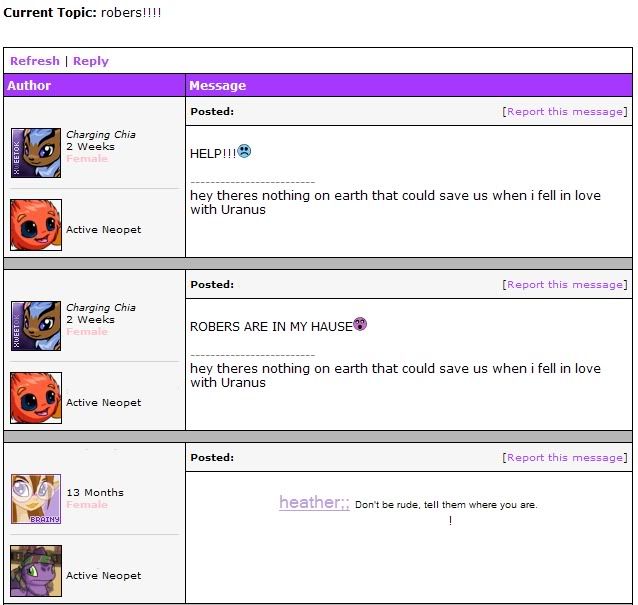
Task: Click Posted: label in third post
Action: click(x=212, y=457)
